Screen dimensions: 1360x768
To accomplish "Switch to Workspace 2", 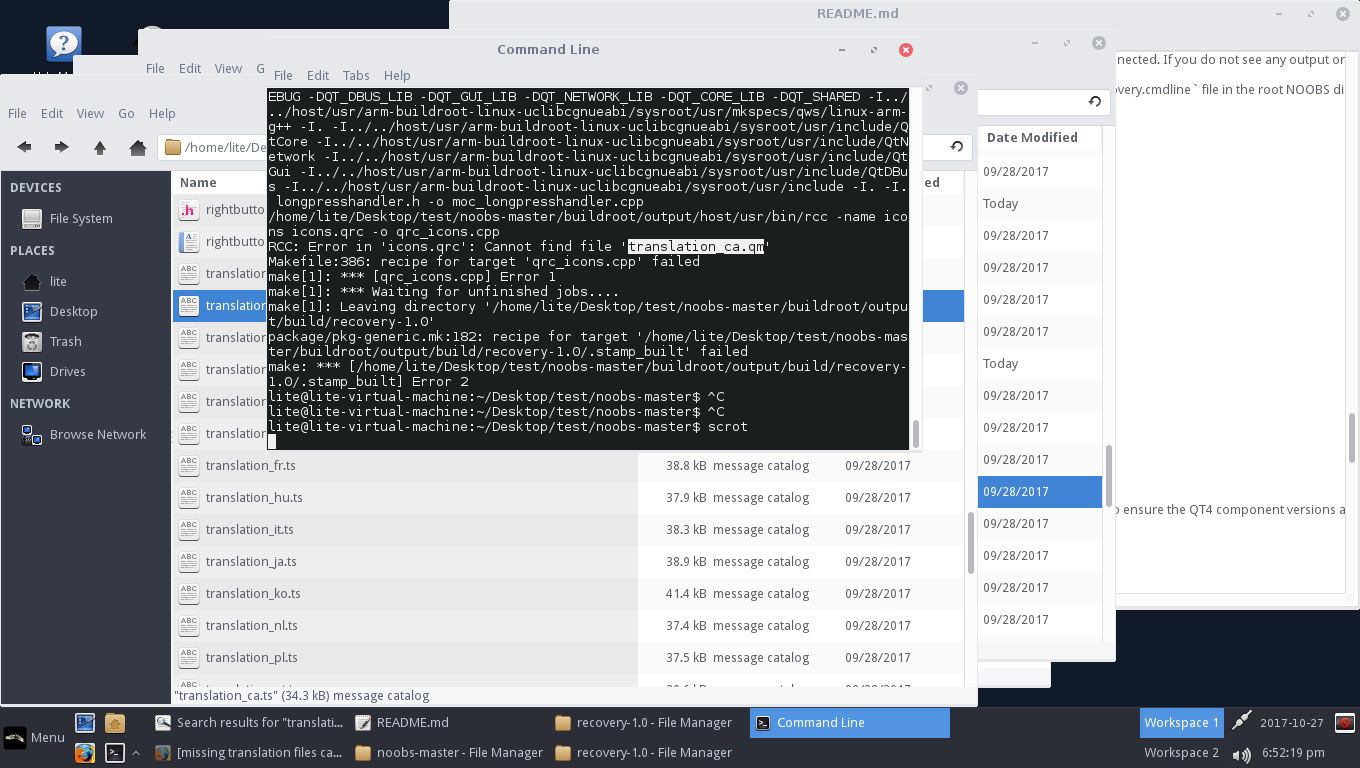I will tap(1181, 752).
